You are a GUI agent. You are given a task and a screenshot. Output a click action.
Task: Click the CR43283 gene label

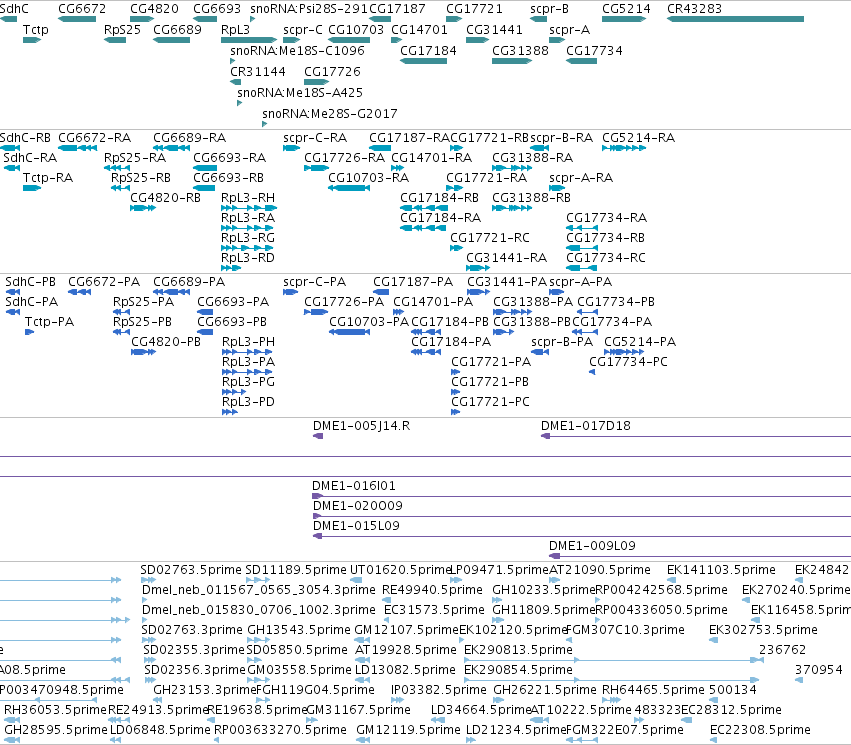point(694,9)
